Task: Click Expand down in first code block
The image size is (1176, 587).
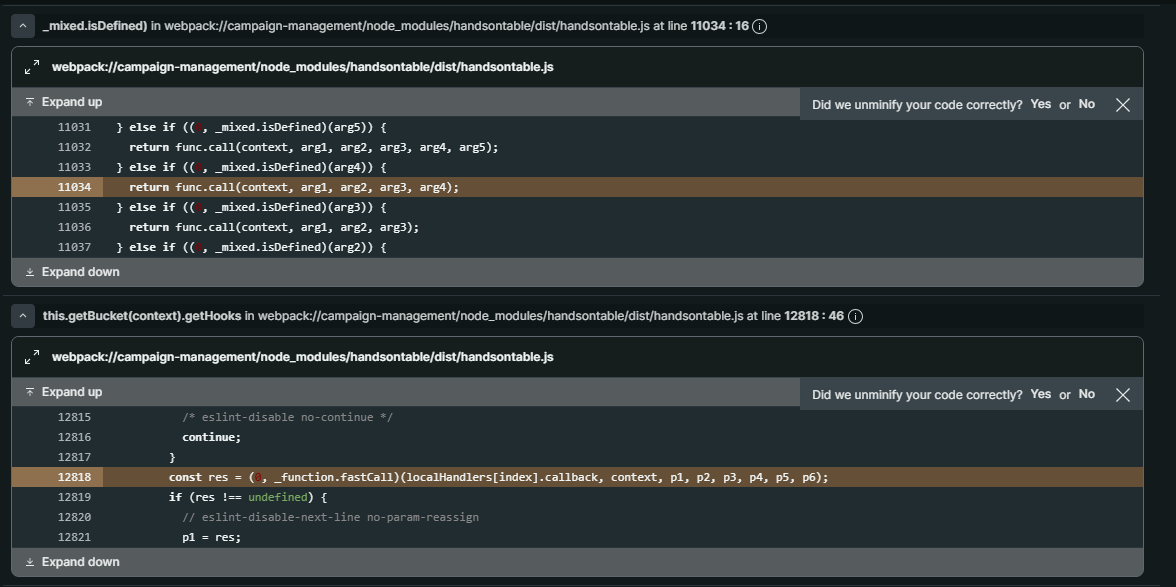Action: (x=72, y=272)
